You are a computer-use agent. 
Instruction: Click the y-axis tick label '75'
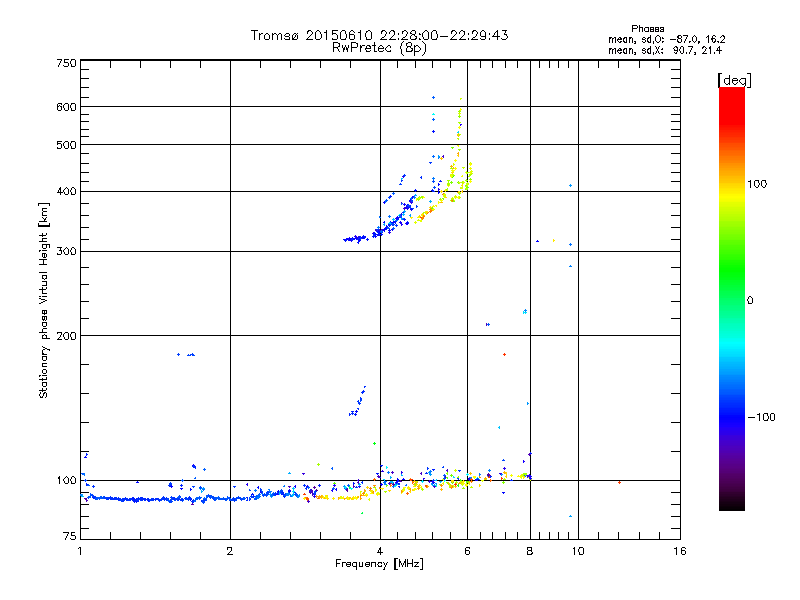pos(70,536)
